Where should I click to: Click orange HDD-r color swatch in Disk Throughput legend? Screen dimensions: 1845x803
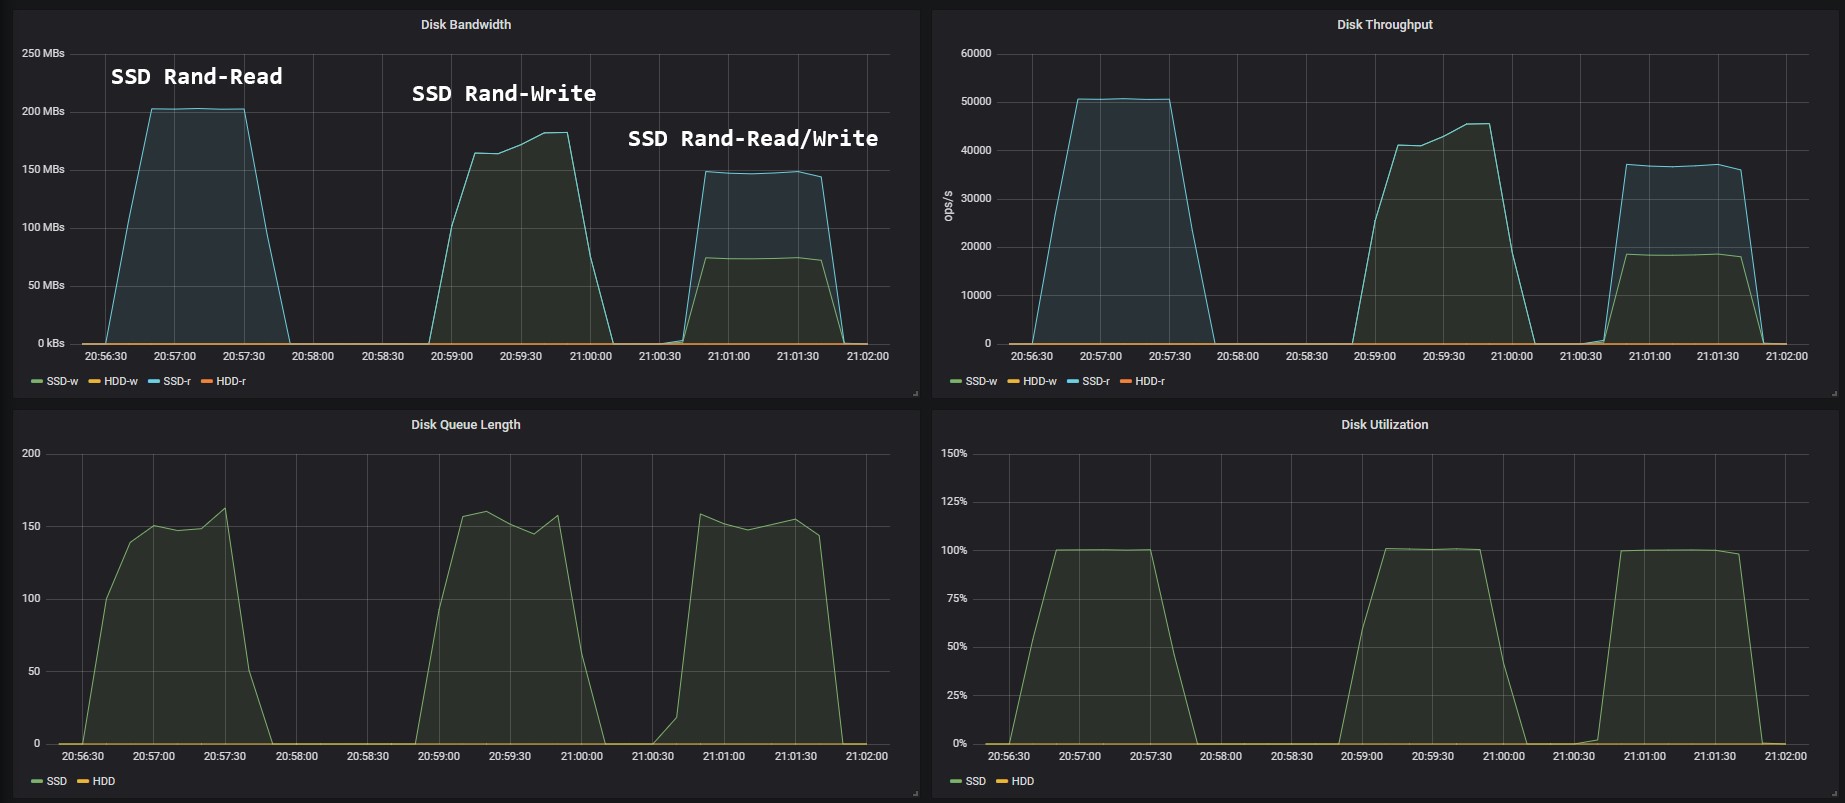pos(1126,381)
